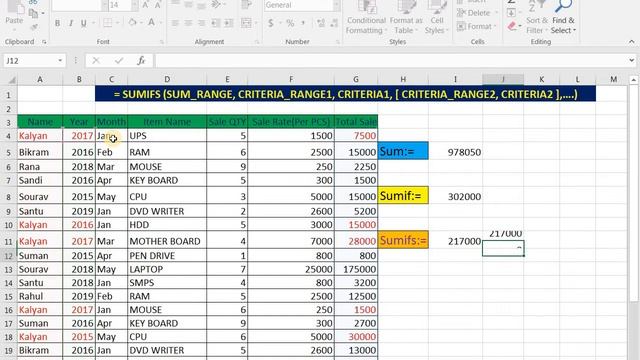
Task: Select the Format Painter brush
Action: point(34,27)
